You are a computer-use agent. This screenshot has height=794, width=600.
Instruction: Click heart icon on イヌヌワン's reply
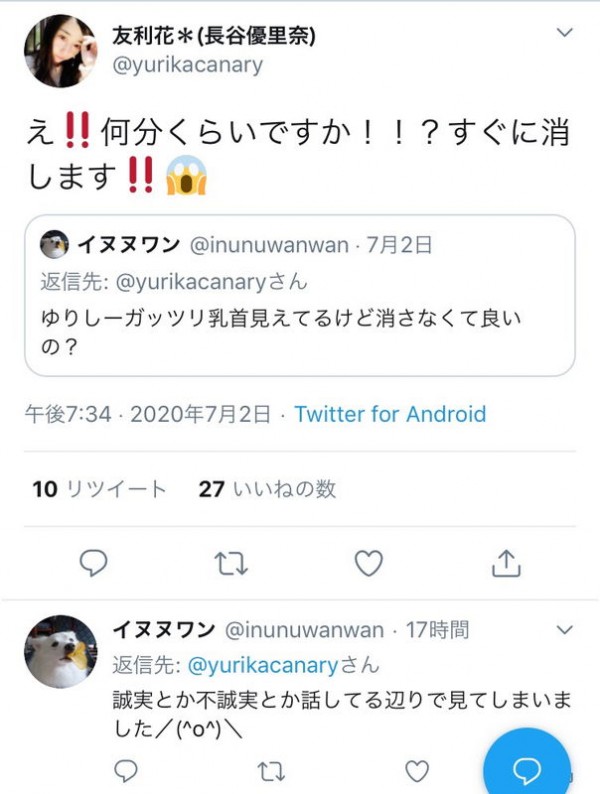pos(417,771)
